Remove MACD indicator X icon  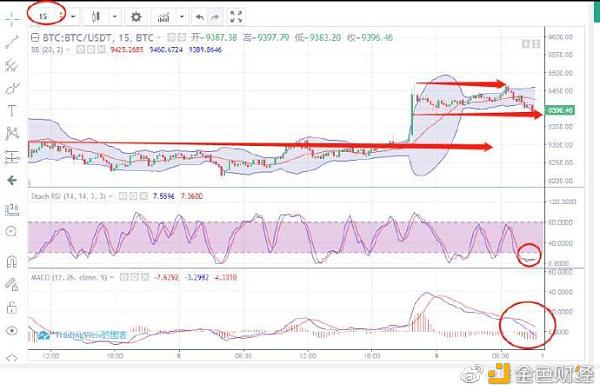pos(145,277)
